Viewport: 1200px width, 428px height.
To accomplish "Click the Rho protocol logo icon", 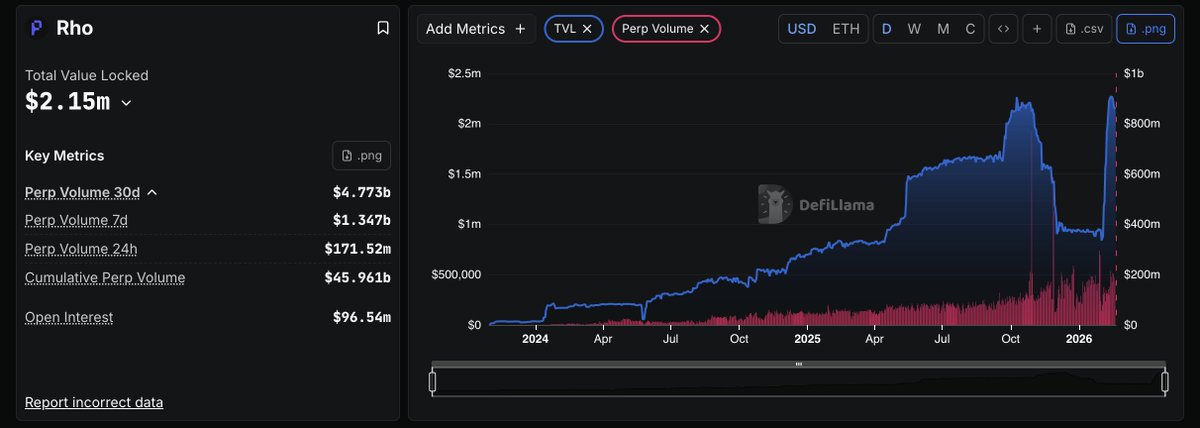I will (37, 28).
